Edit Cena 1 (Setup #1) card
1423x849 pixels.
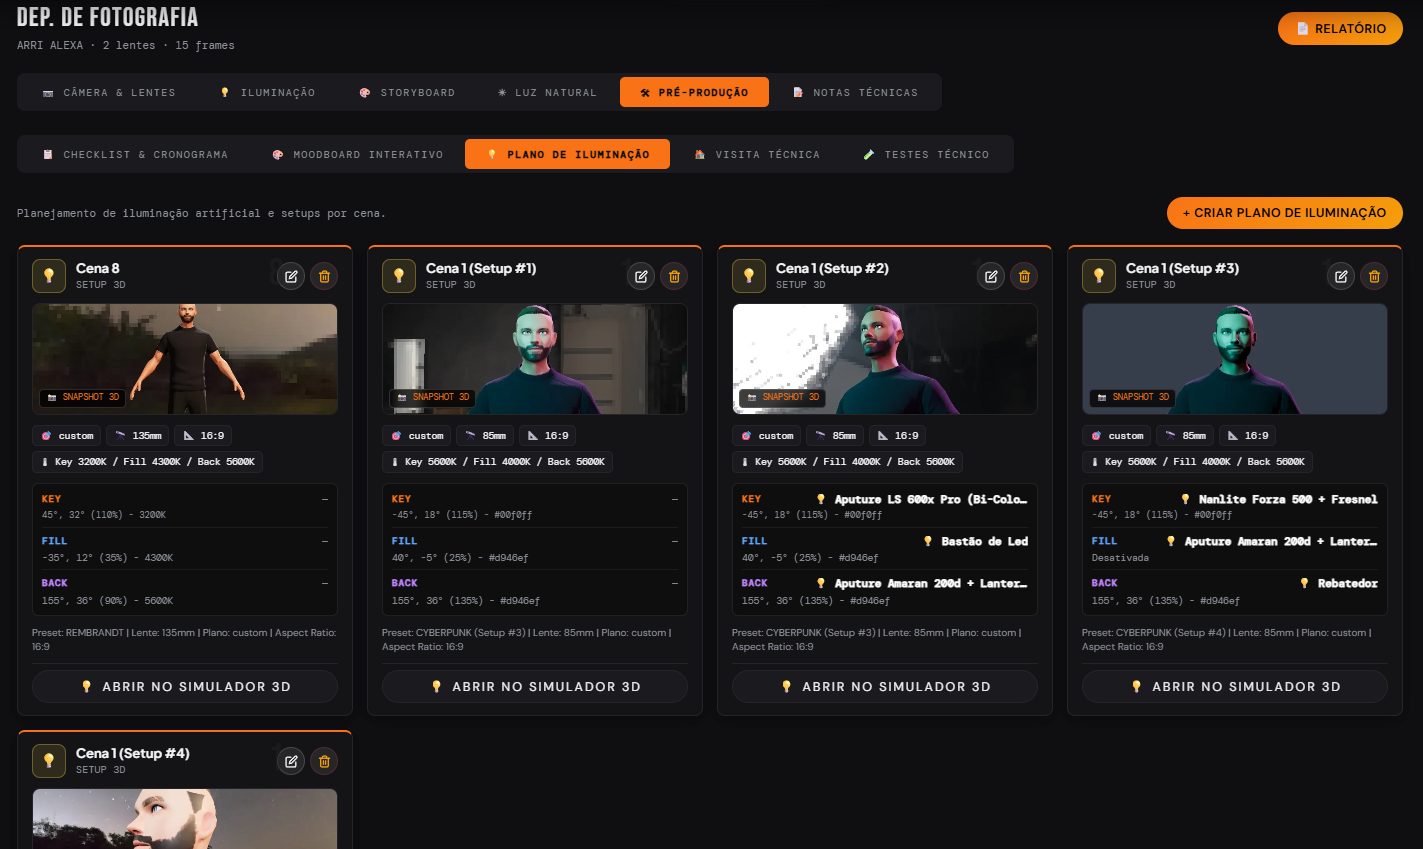[x=641, y=276]
